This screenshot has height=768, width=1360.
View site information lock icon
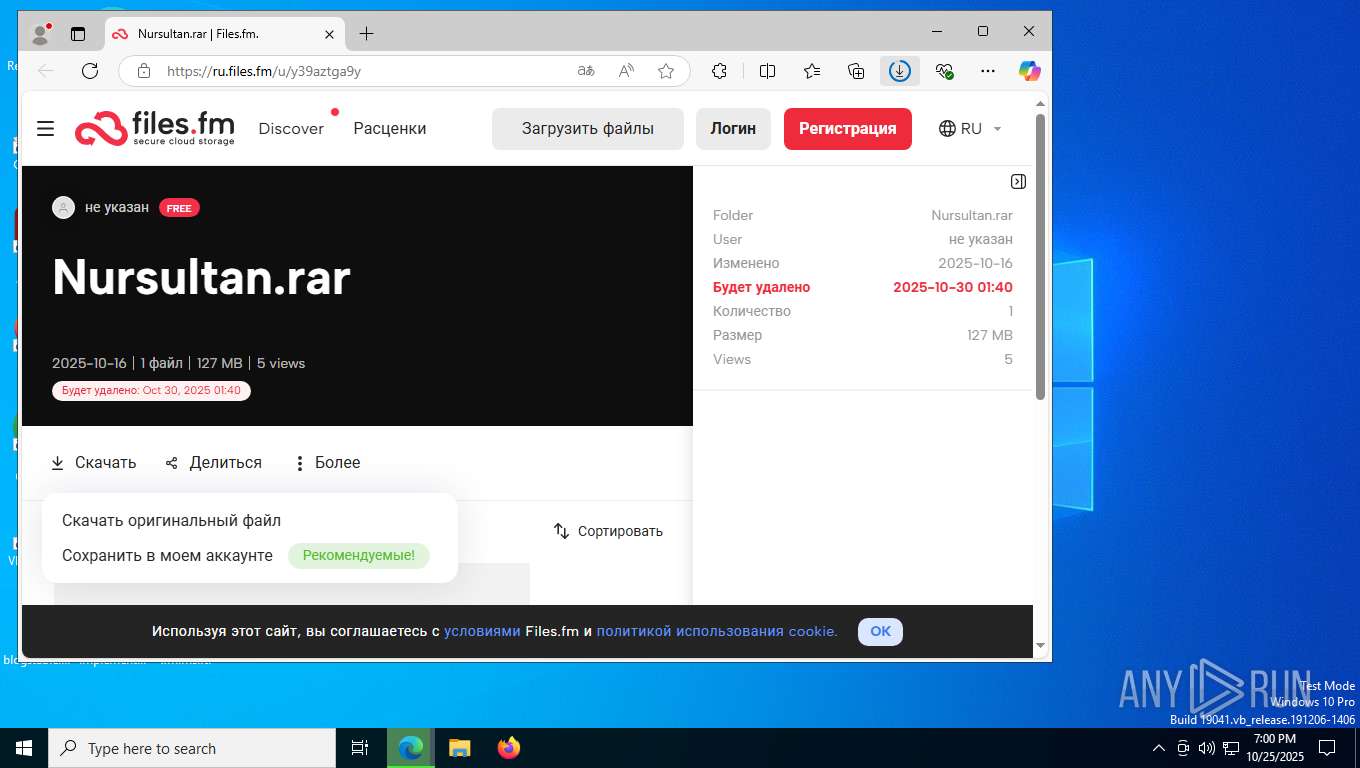(144, 71)
